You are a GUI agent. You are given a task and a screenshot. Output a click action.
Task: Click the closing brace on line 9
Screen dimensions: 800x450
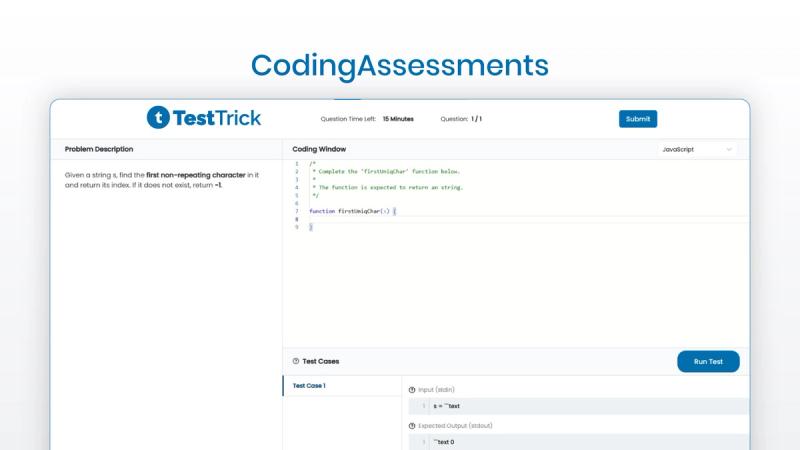coord(311,227)
